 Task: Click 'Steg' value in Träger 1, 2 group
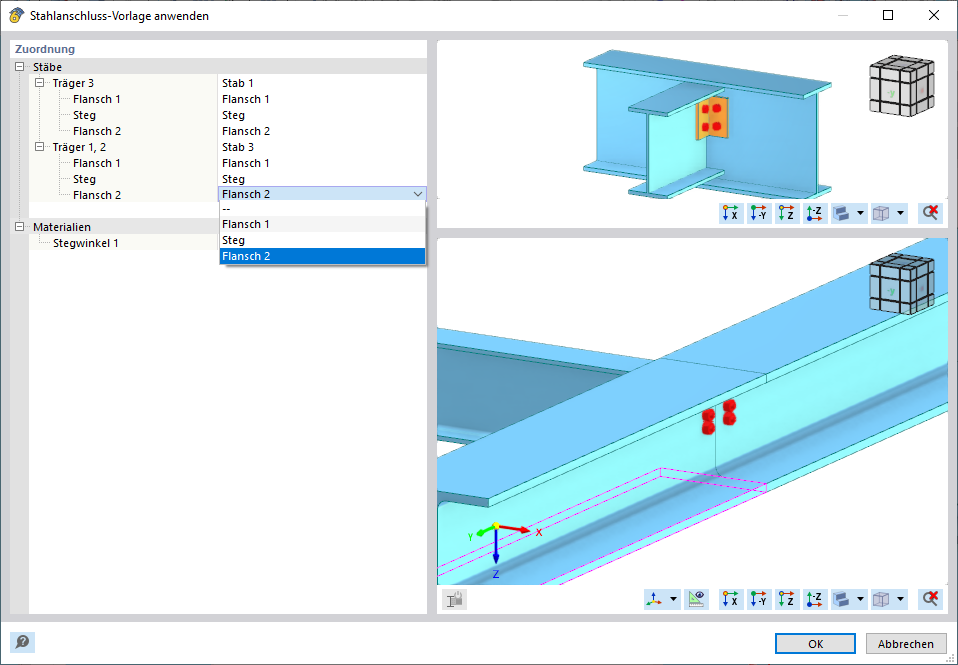click(x=322, y=179)
